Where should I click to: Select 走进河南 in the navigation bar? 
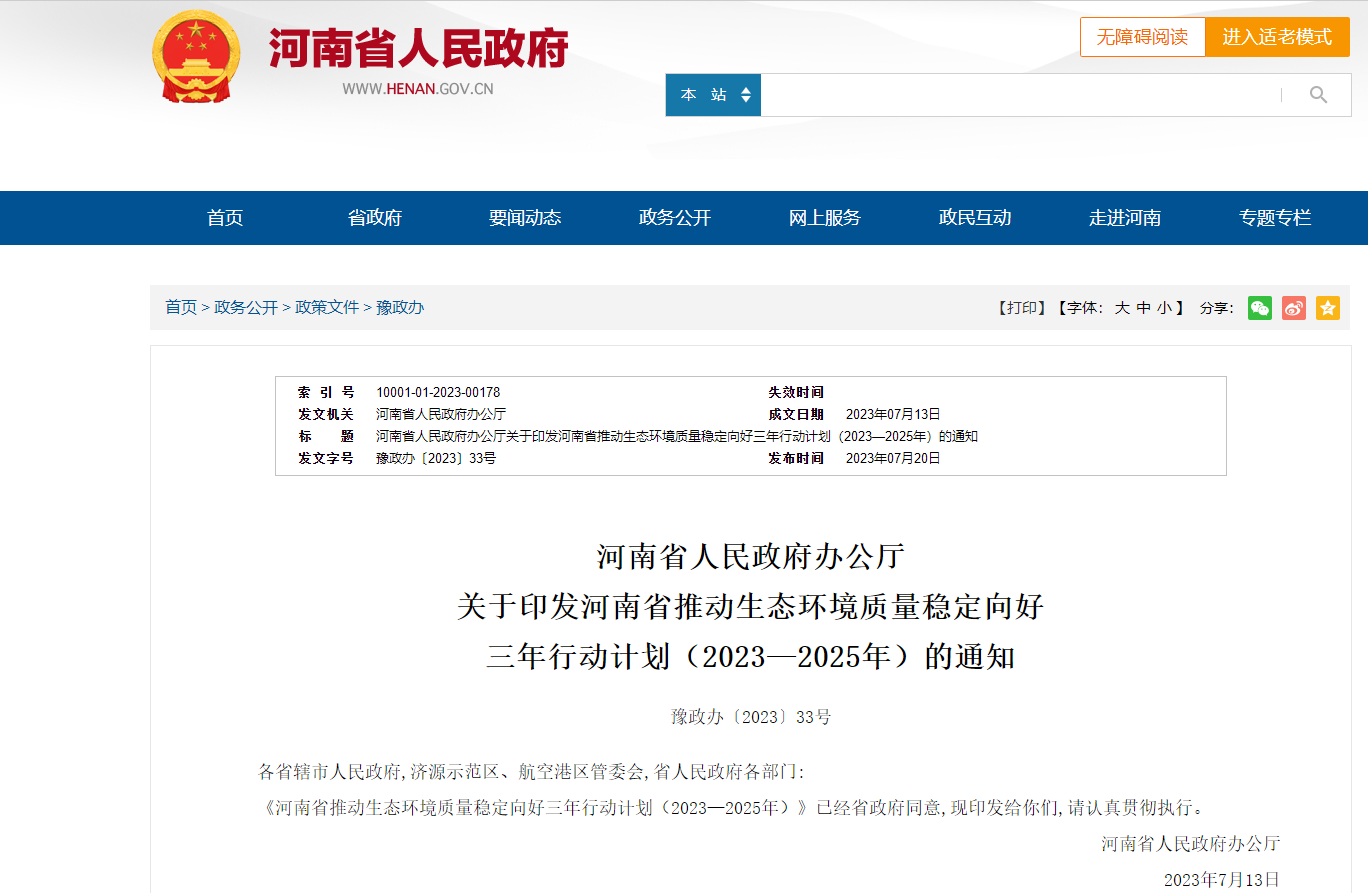coord(1125,218)
